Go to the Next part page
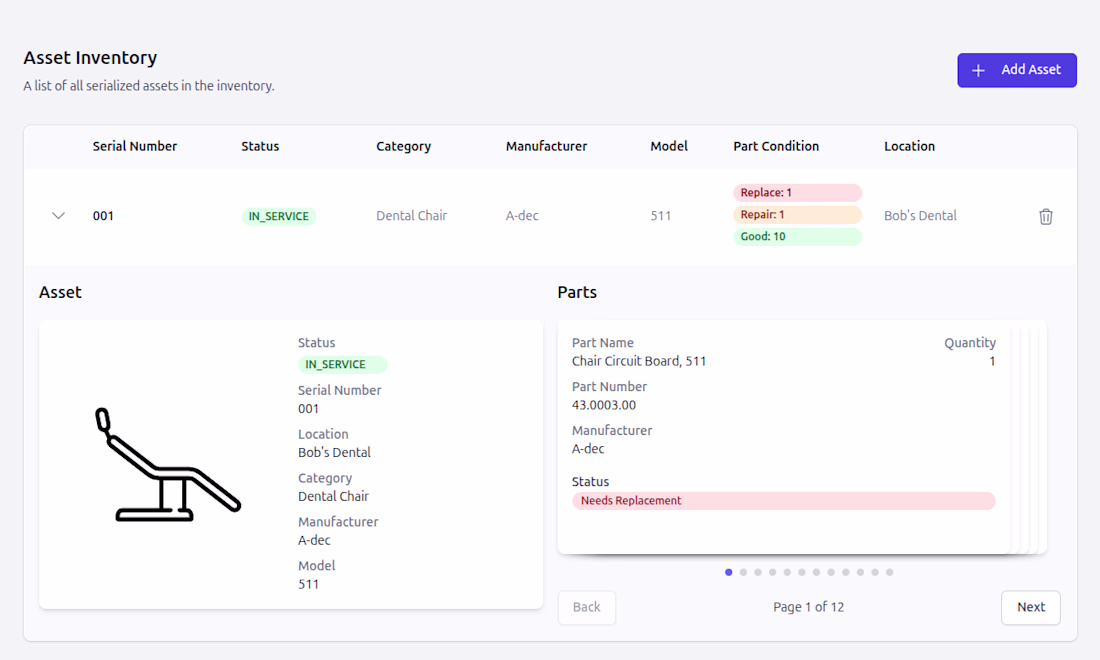The width and height of the screenshot is (1100, 660). coord(1030,607)
